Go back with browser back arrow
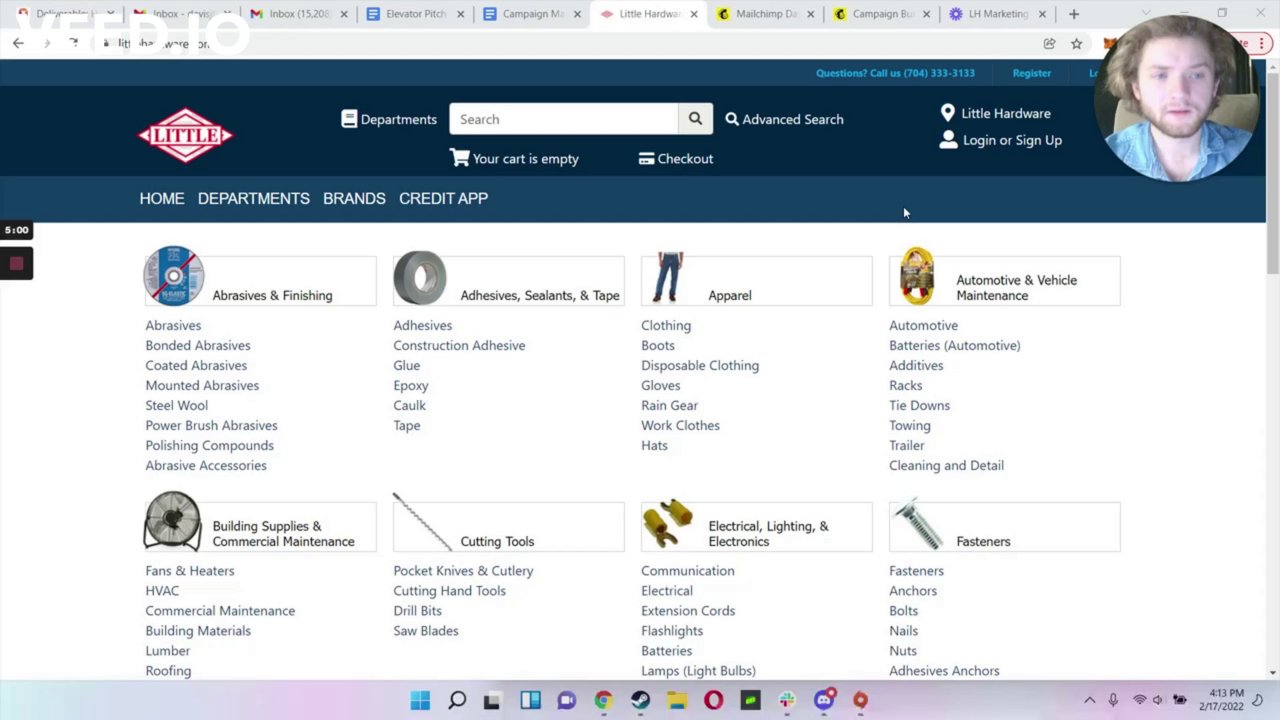 [18, 43]
